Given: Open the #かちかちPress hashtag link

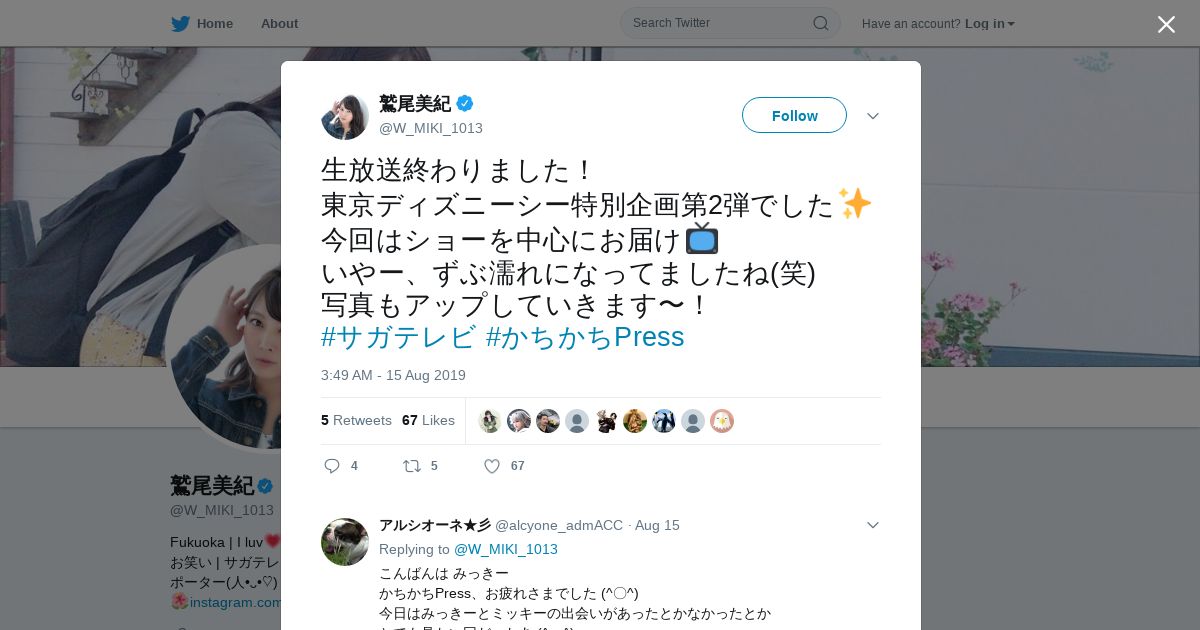Looking at the screenshot, I should [585, 337].
